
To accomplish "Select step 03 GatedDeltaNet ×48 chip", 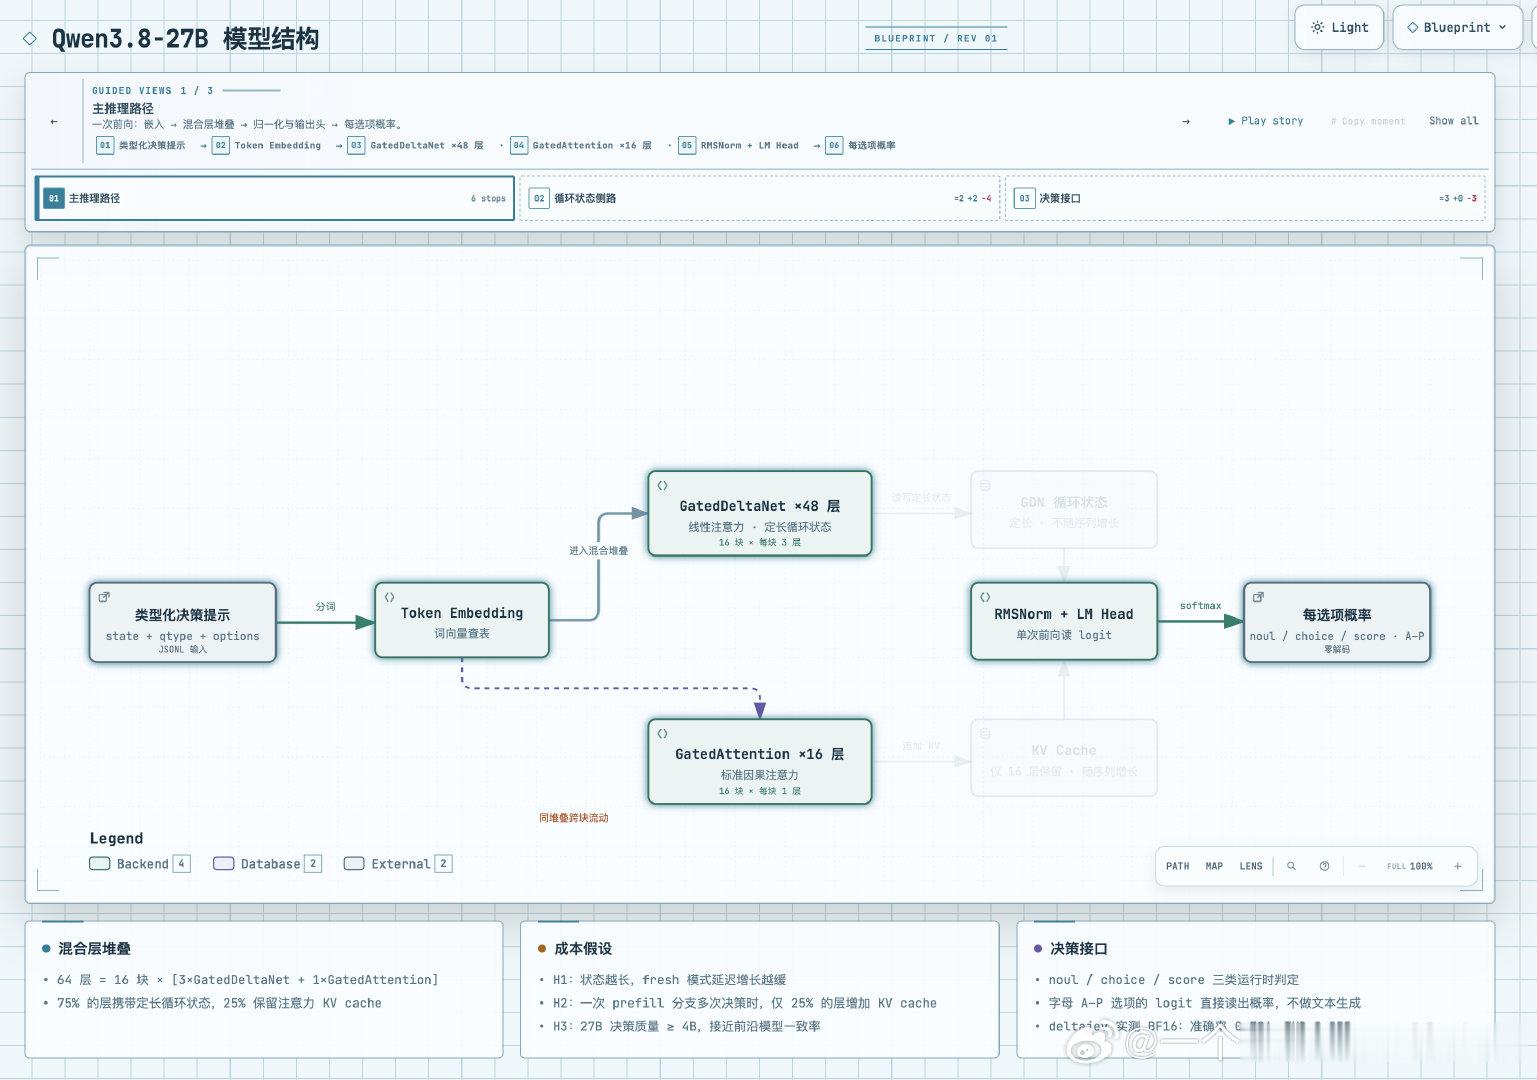I will point(416,145).
